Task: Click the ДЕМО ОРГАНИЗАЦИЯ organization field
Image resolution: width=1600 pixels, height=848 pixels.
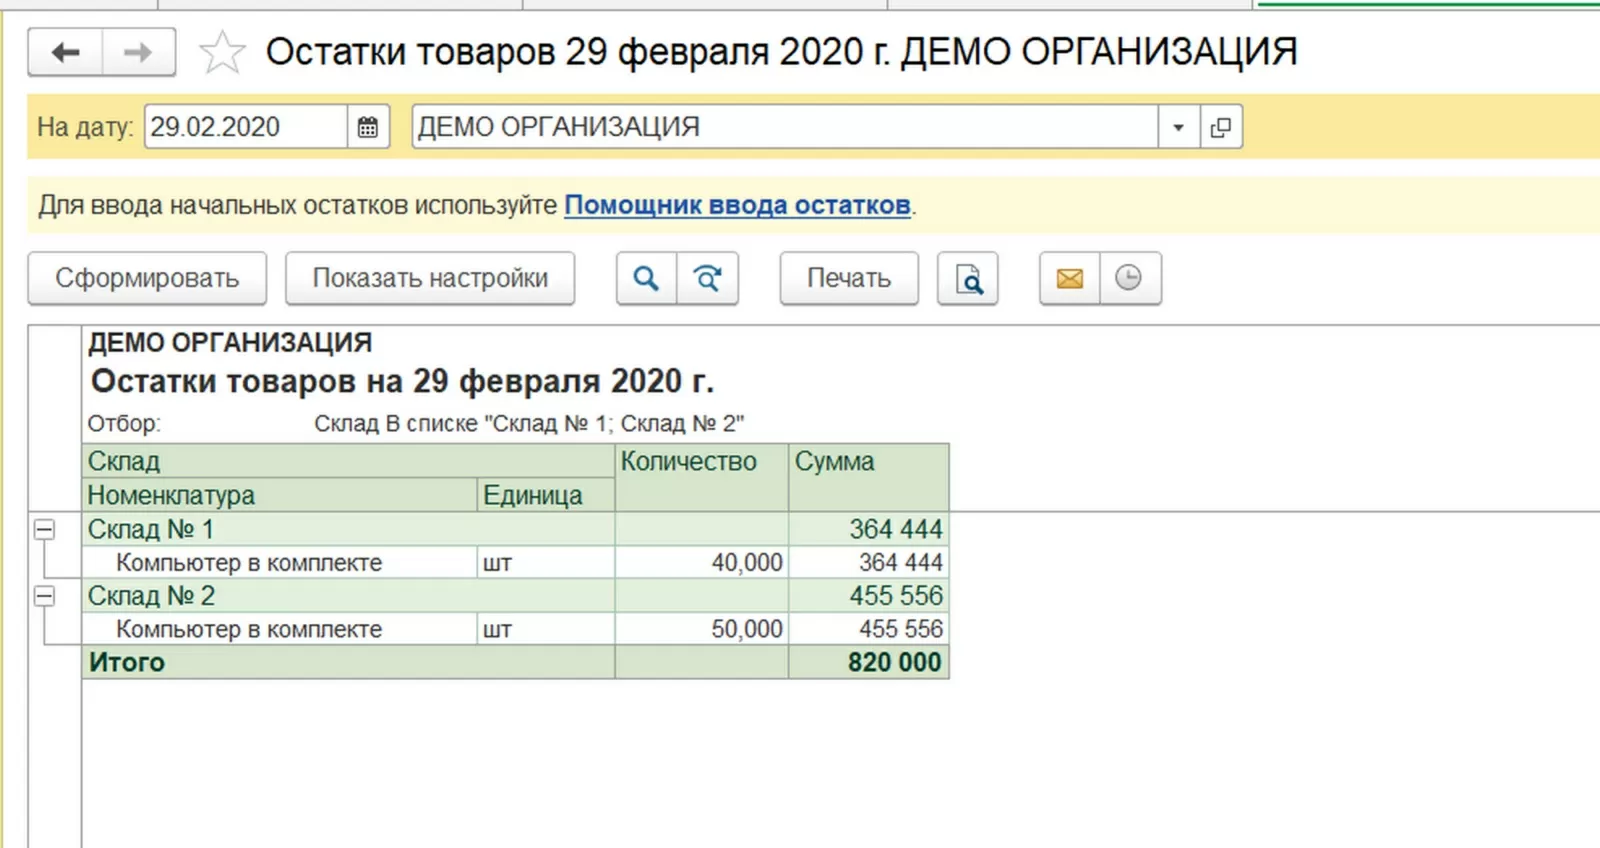Action: pyautogui.click(x=785, y=127)
